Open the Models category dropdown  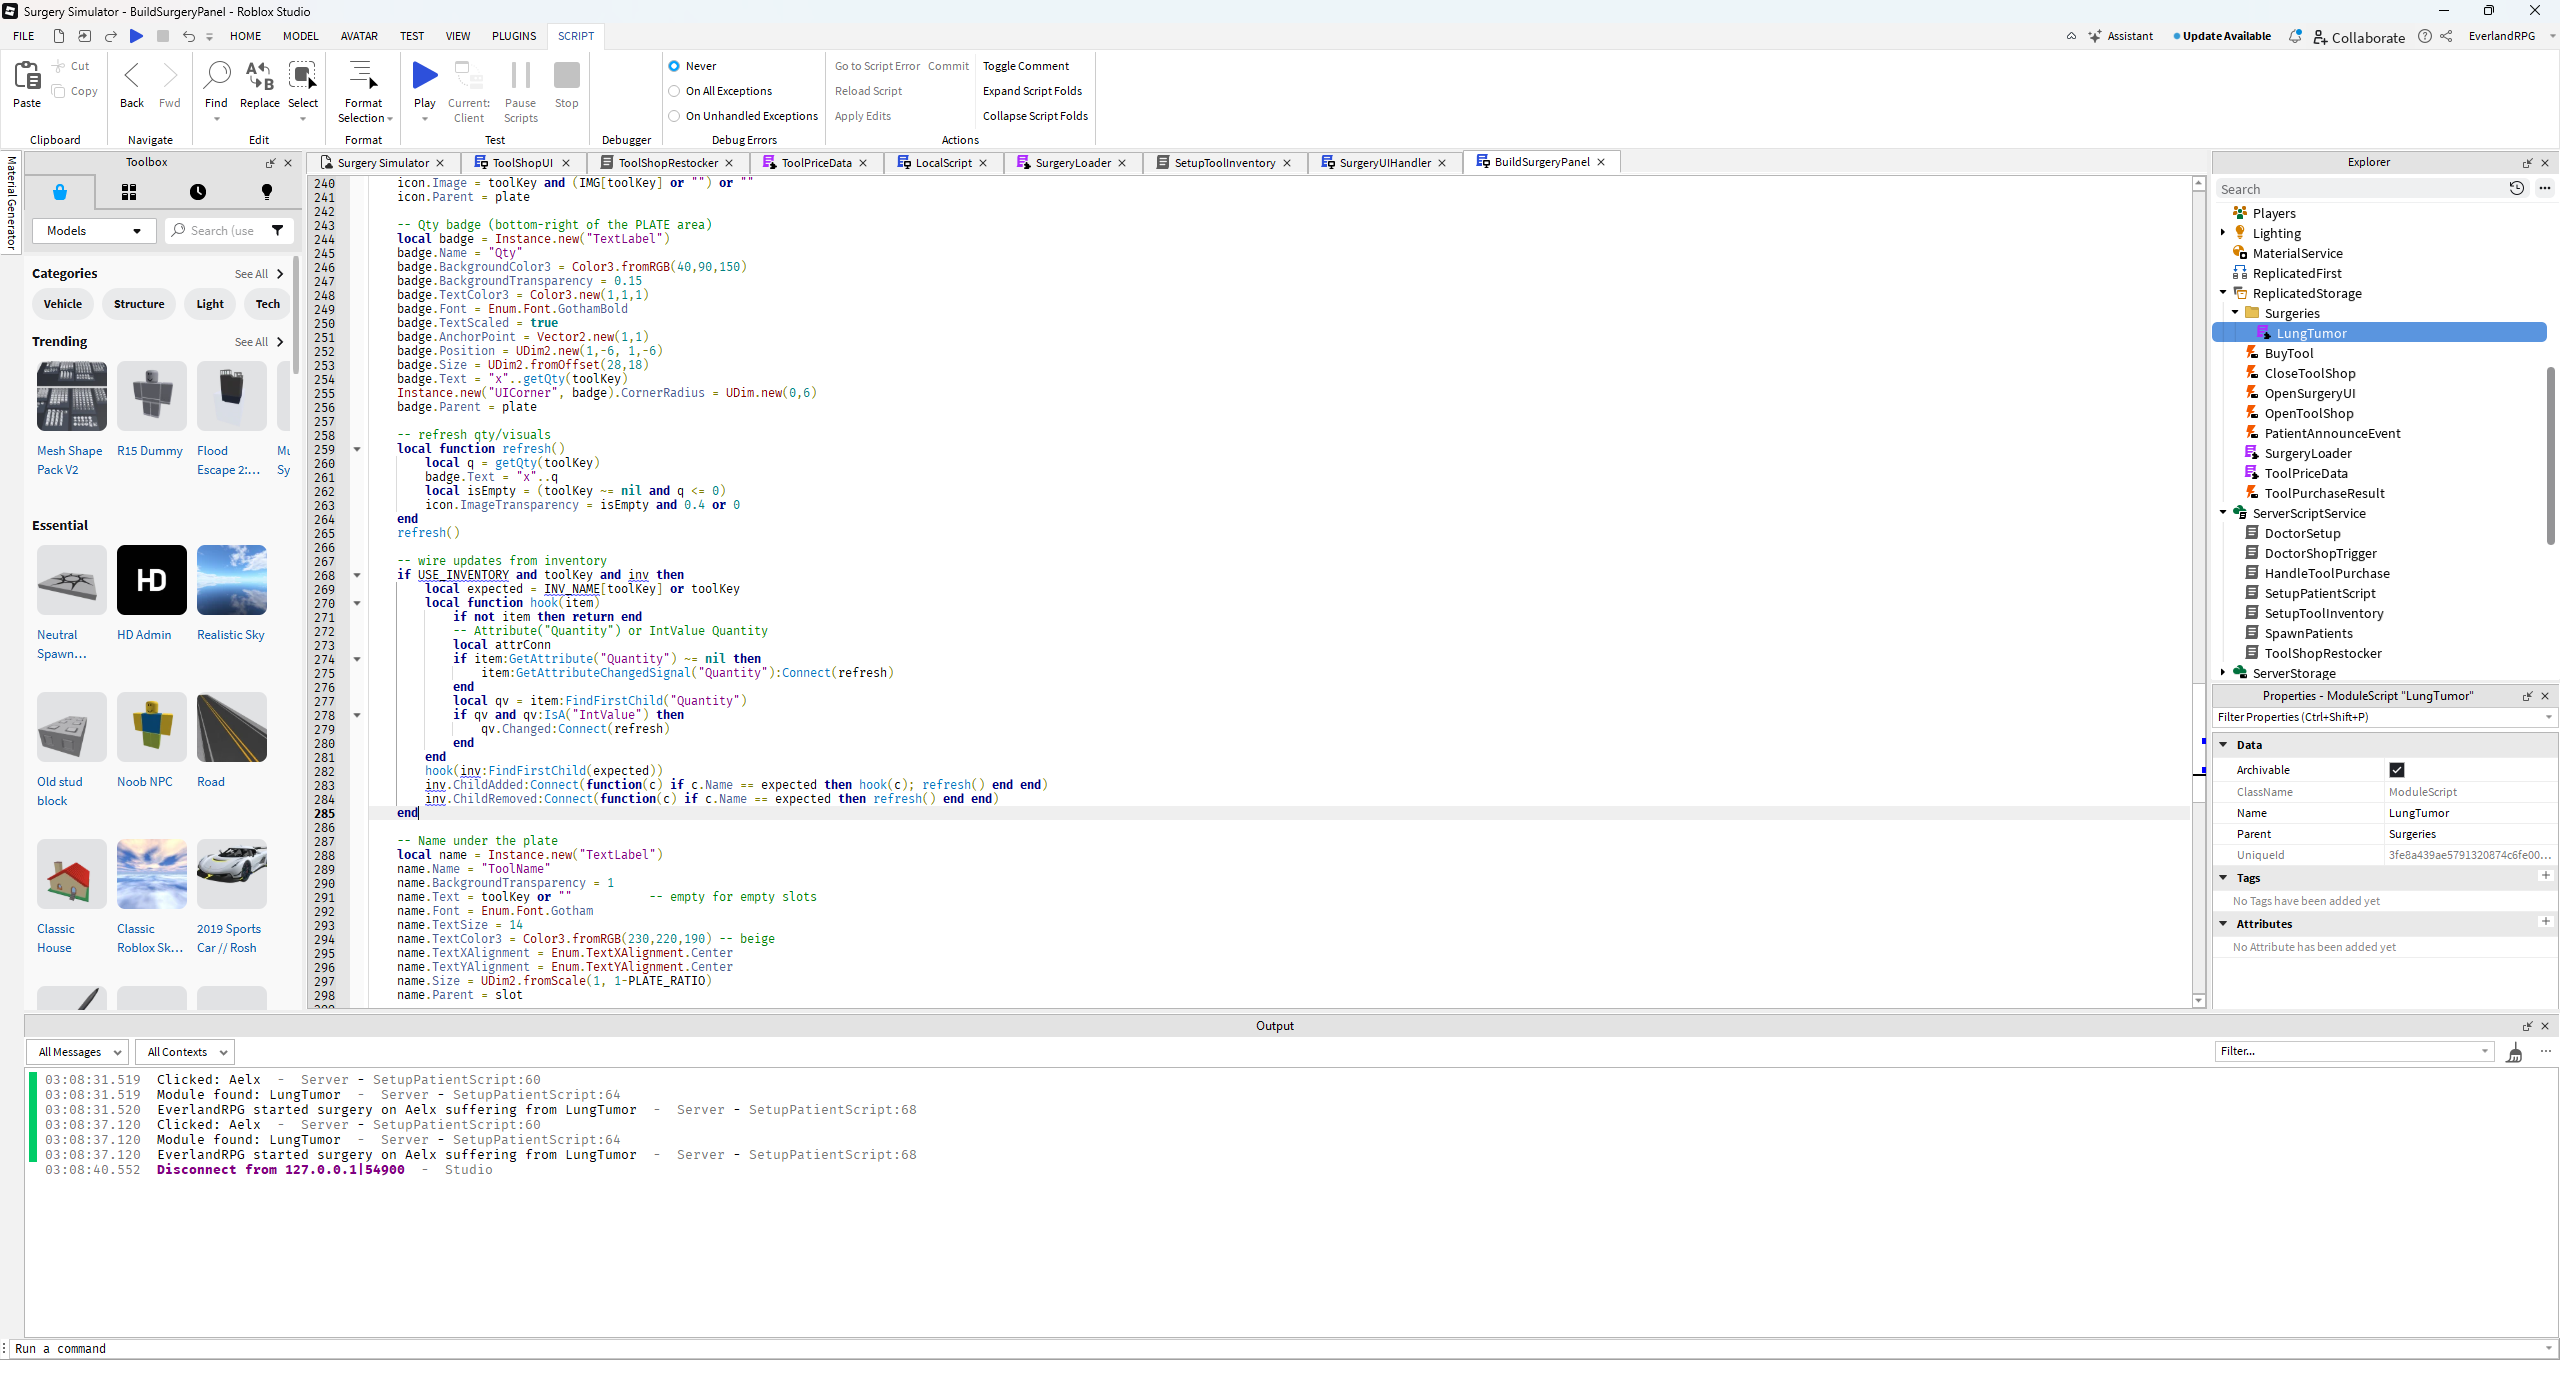tap(94, 231)
